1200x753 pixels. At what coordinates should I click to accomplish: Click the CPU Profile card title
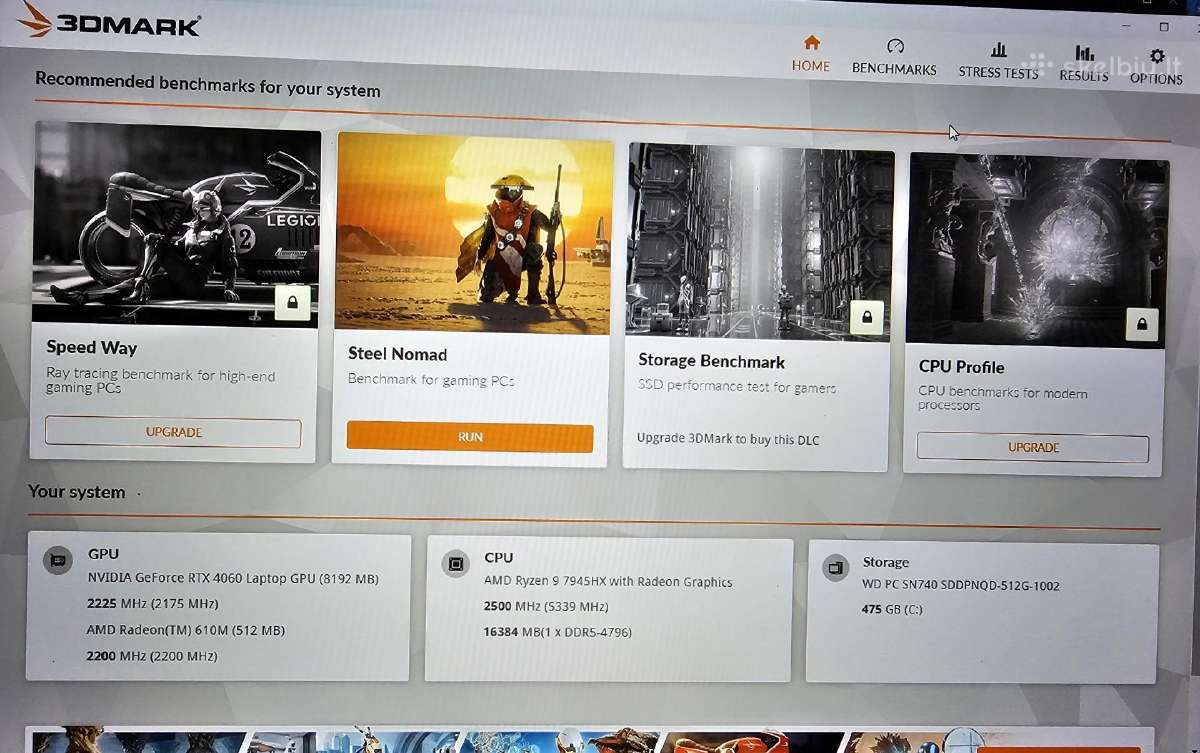[x=962, y=367]
